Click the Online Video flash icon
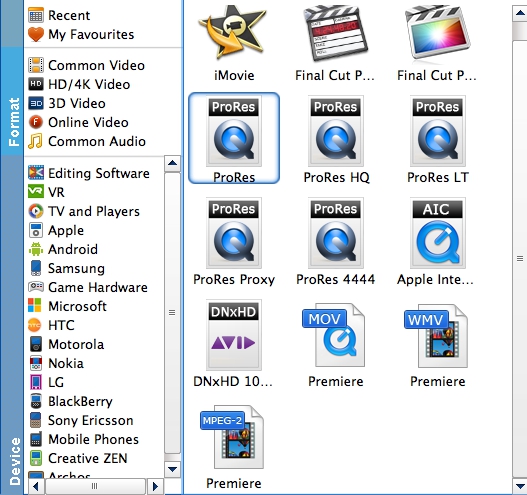 (x=36, y=122)
